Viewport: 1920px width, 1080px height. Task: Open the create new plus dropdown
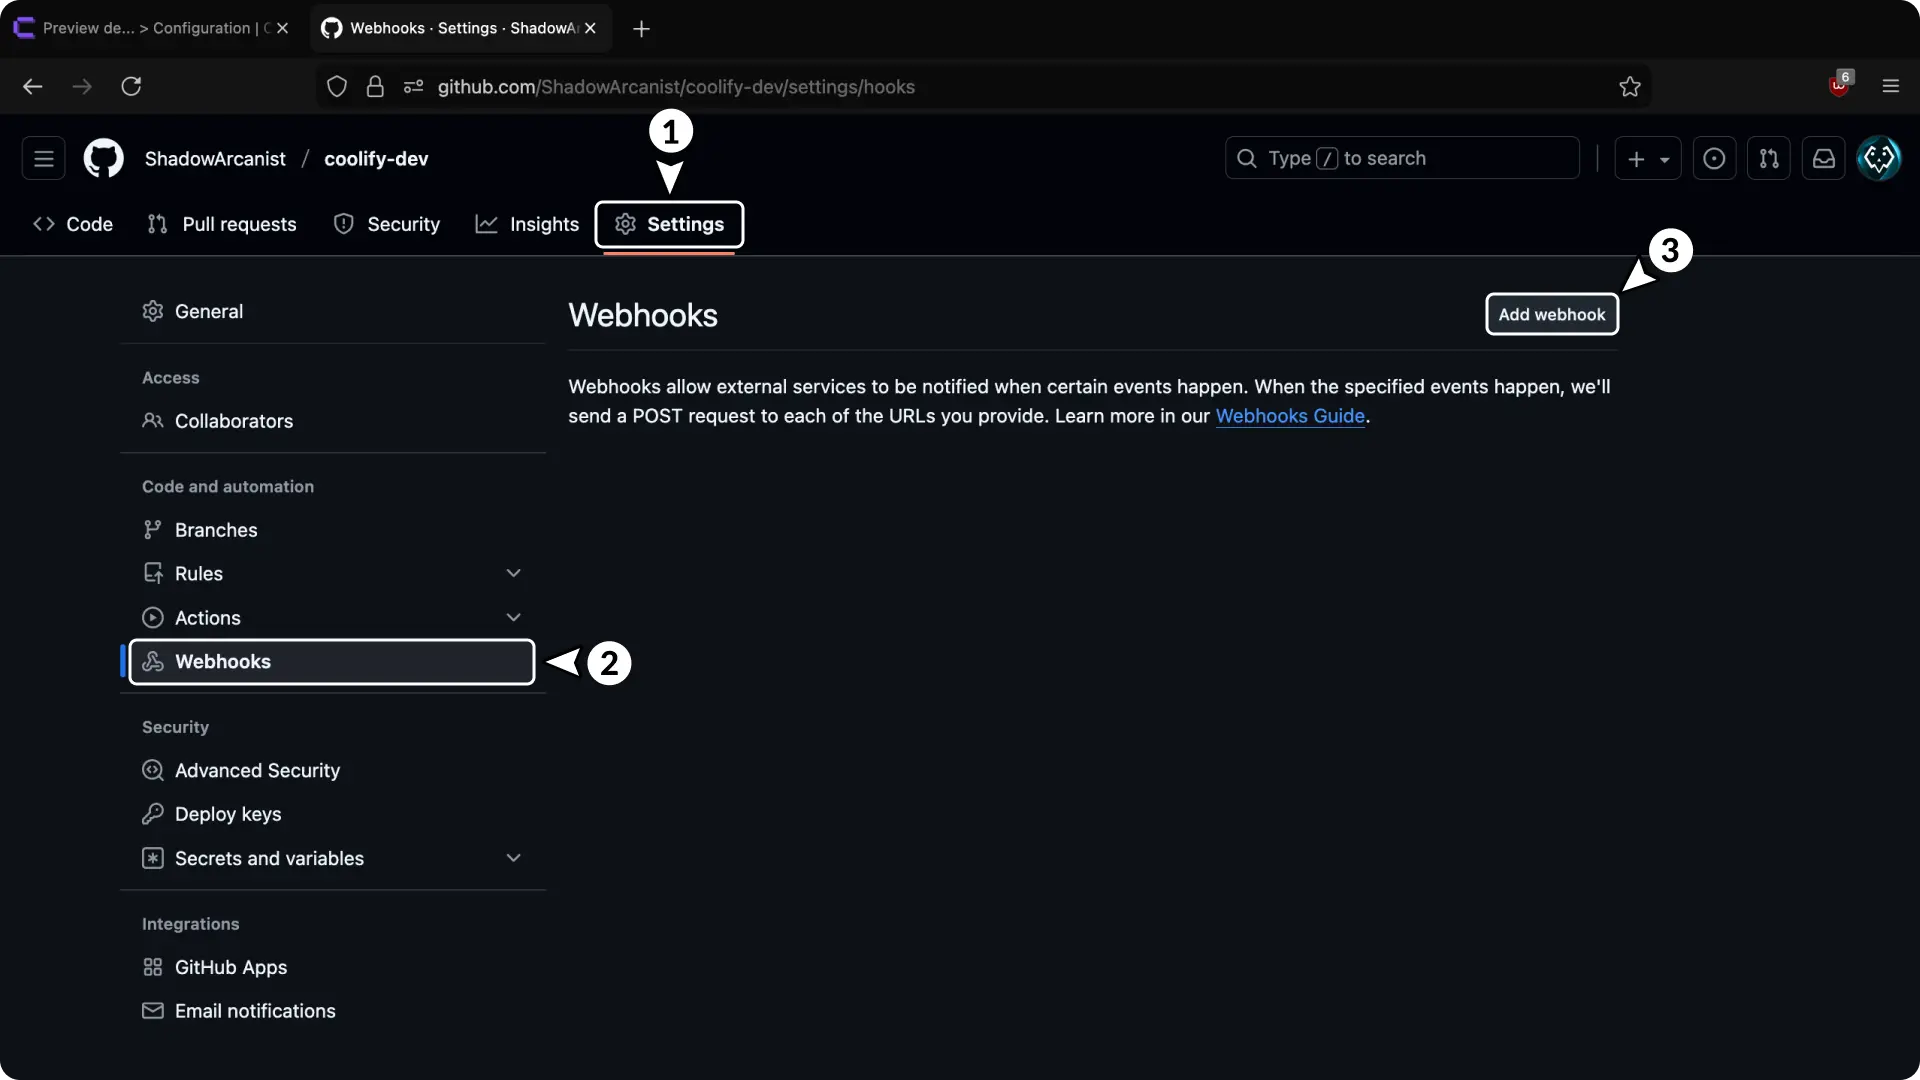tap(1647, 158)
